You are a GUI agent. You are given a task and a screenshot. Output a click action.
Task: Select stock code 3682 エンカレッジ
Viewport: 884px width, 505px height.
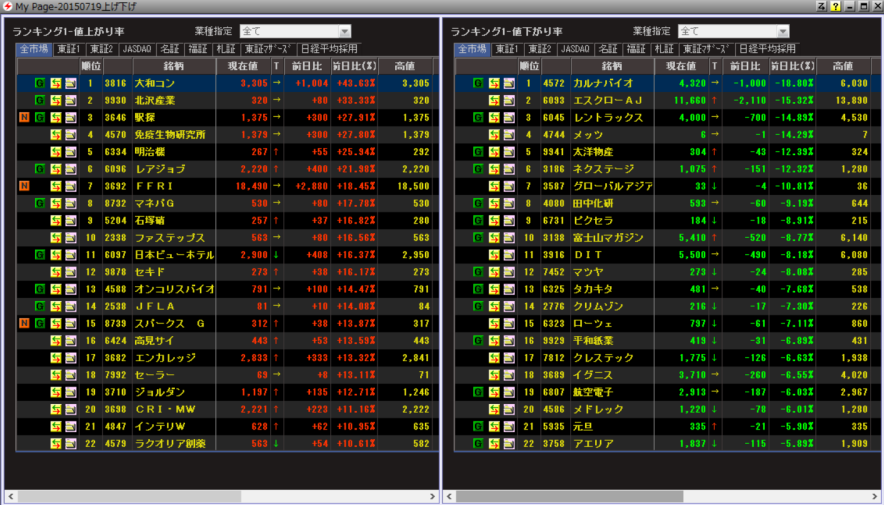[115, 358]
